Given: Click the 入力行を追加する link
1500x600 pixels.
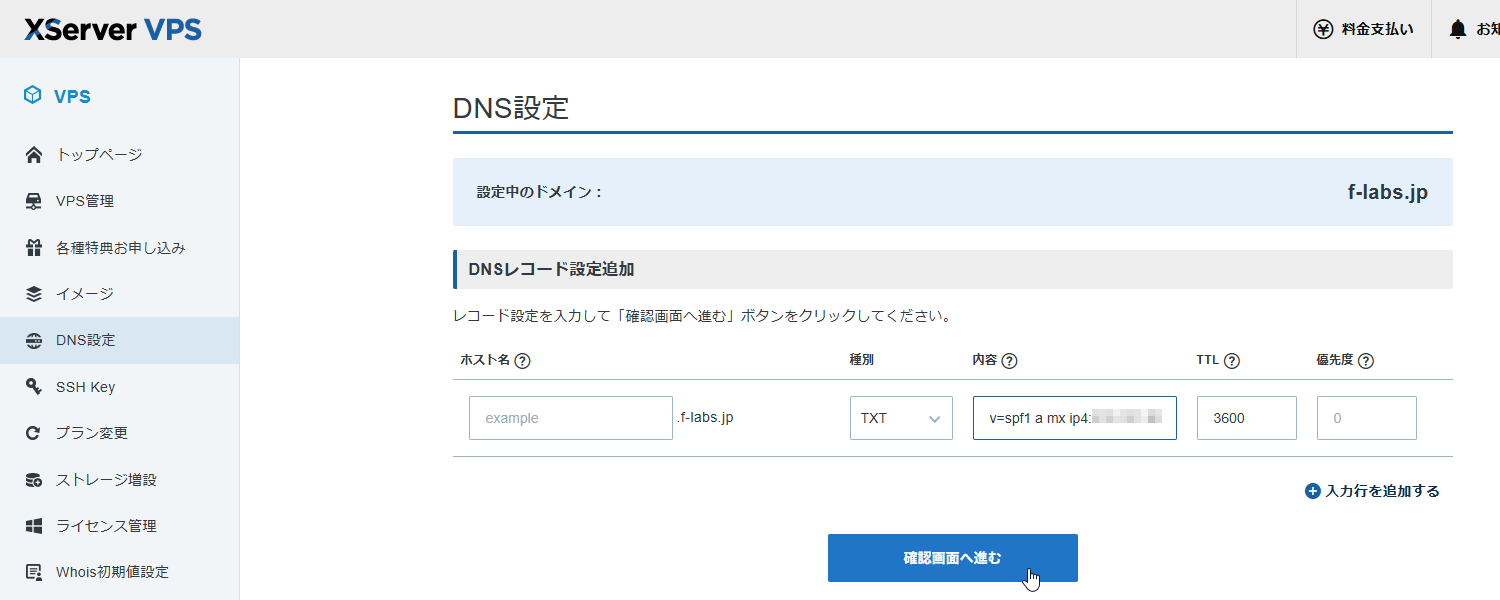Looking at the screenshot, I should point(1382,491).
